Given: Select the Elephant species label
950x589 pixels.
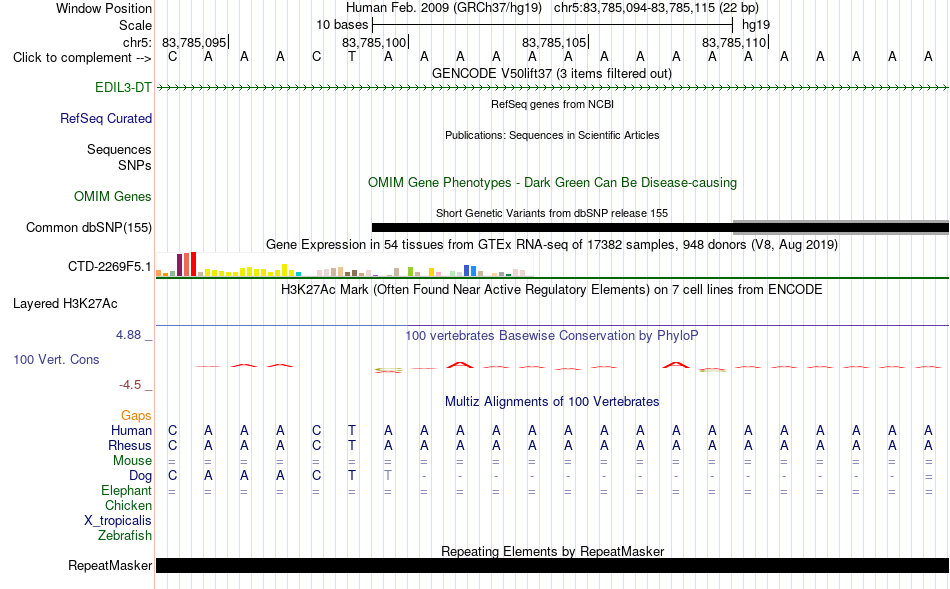Looking at the screenshot, I should (x=127, y=490).
